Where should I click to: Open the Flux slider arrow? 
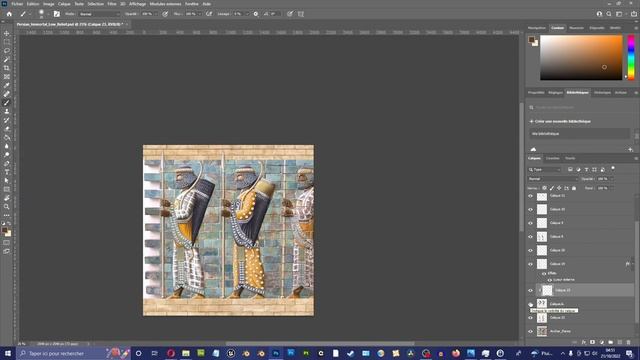[x=200, y=14]
